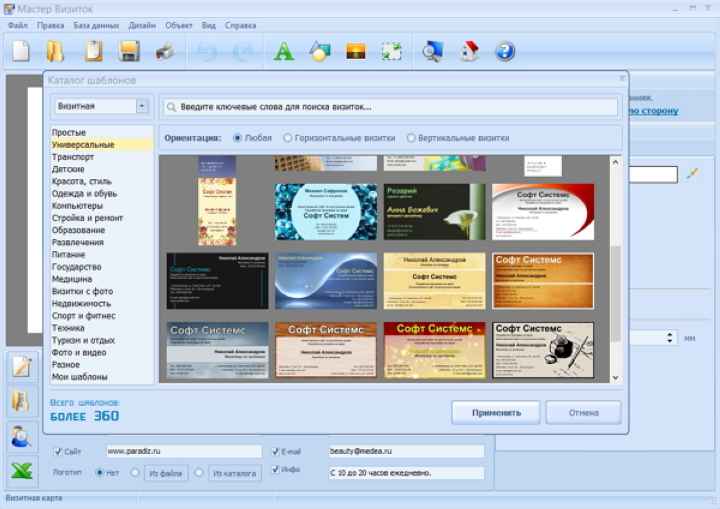The image size is (720, 509).
Task: Open the 'База данных' menu
Action: 94,24
